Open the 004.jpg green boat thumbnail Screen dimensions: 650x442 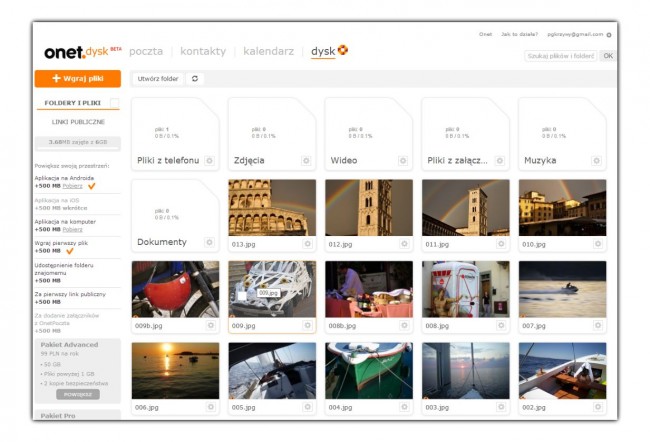[369, 371]
